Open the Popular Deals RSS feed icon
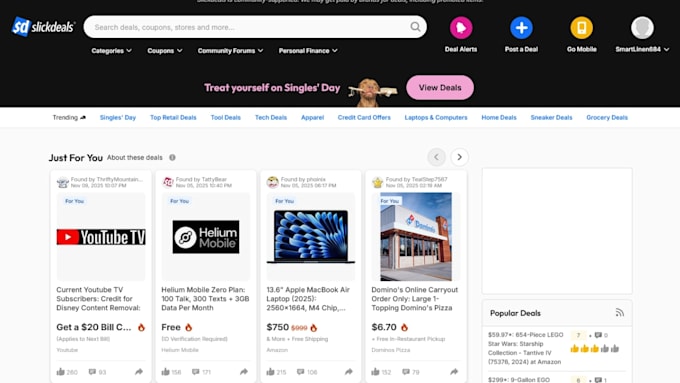The height and width of the screenshot is (383, 680). click(620, 313)
